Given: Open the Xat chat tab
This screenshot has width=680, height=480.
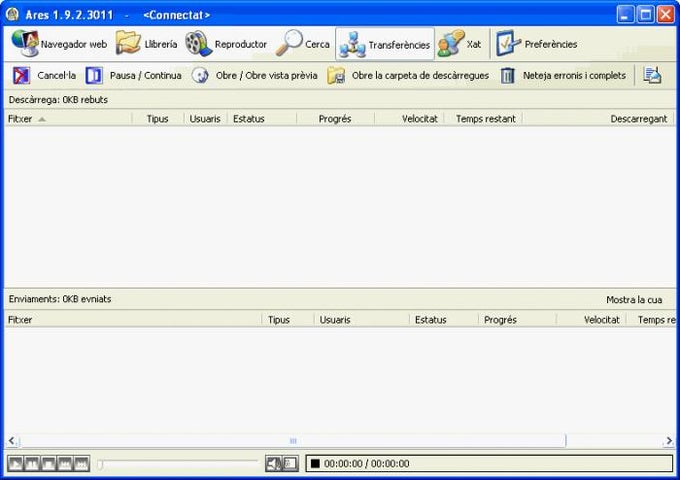Looking at the screenshot, I should [x=459, y=44].
